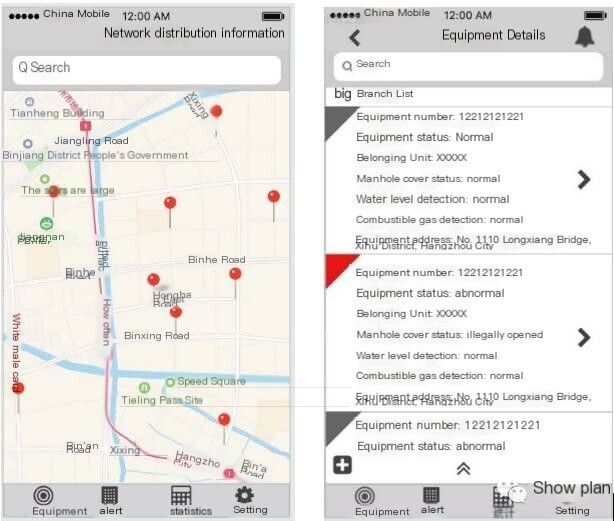The width and height of the screenshot is (614, 521).
Task: Expand the Normal status equipment entry arrow
Action: 583,180
